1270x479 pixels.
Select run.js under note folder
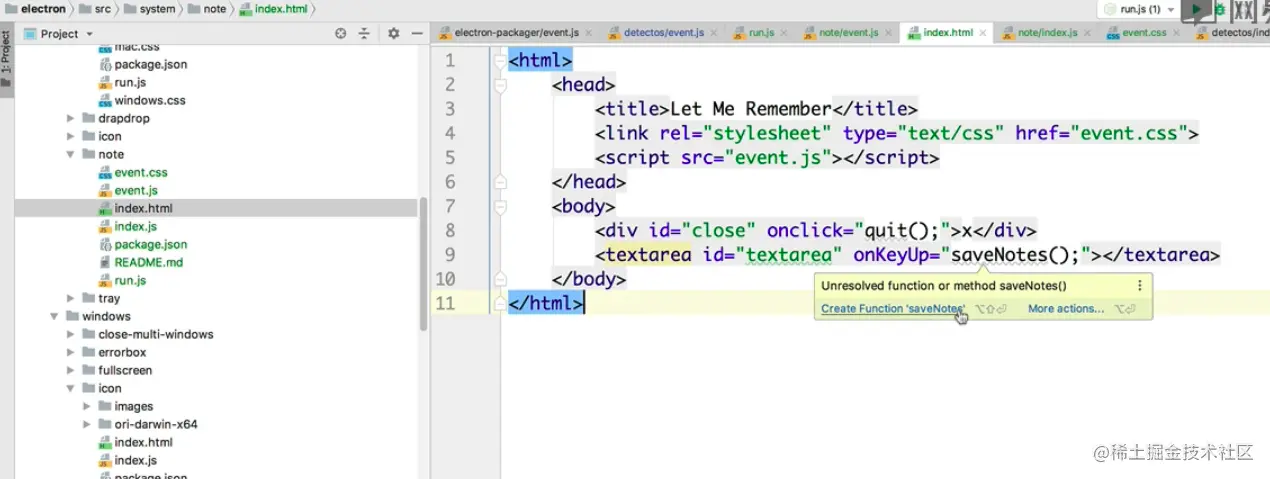click(130, 280)
